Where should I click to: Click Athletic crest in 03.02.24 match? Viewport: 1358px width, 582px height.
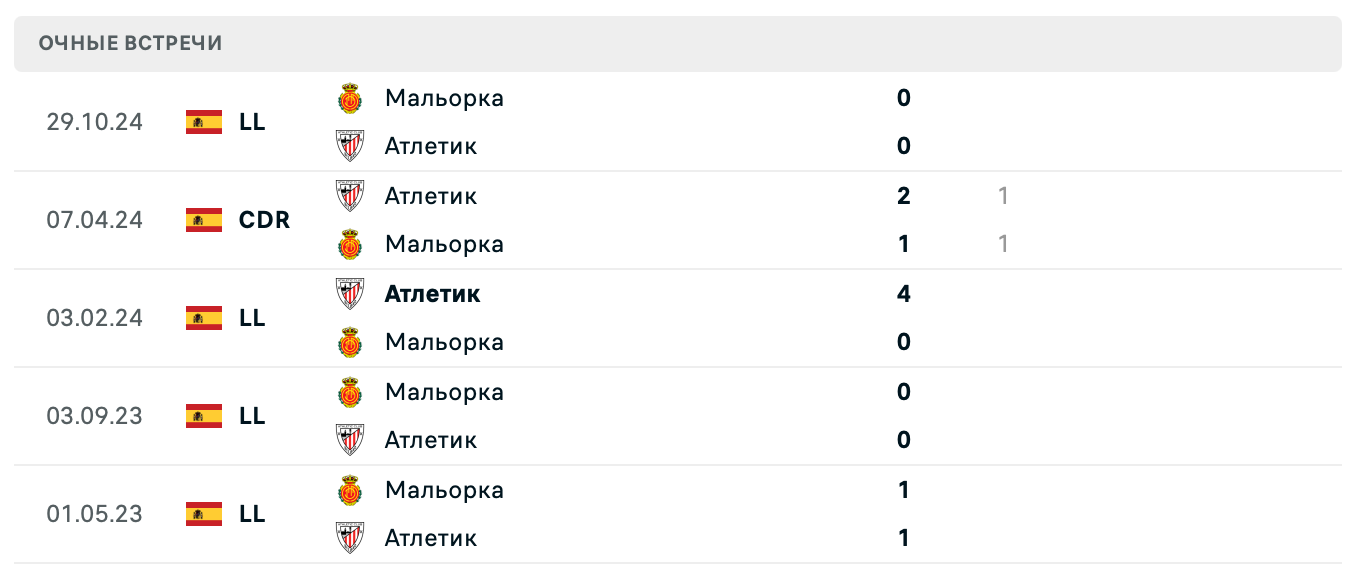coord(350,294)
